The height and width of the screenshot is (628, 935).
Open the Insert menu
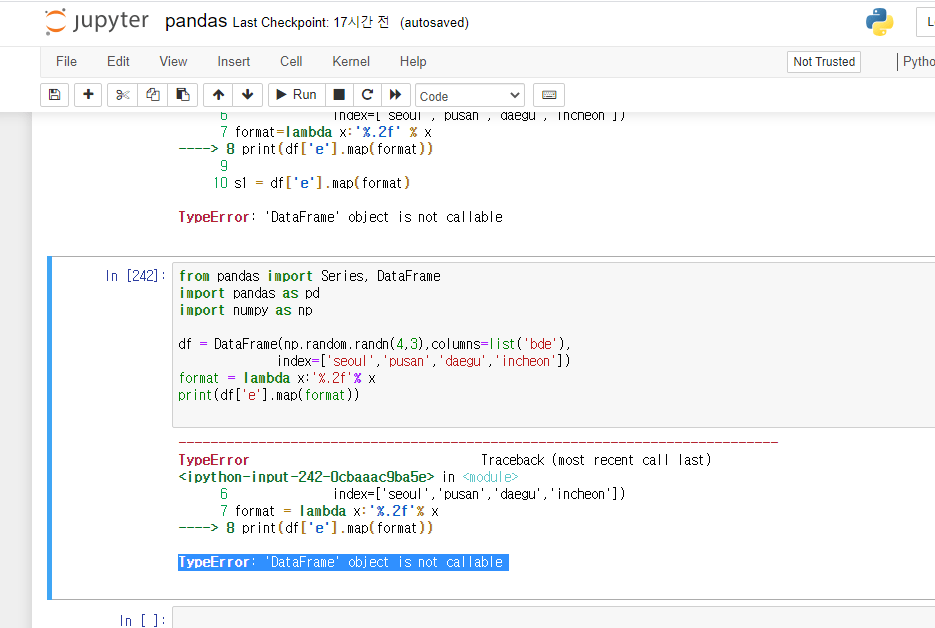point(233,61)
